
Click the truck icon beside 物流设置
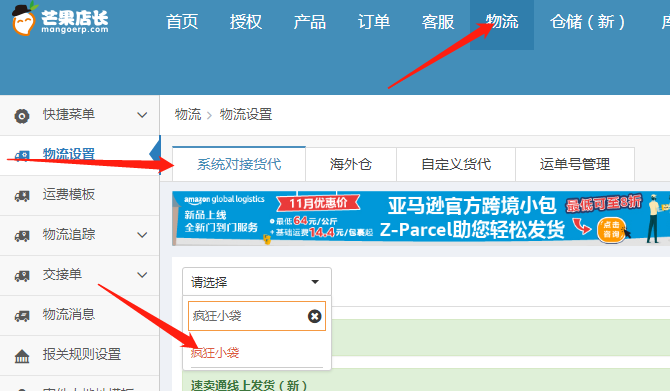point(22,156)
